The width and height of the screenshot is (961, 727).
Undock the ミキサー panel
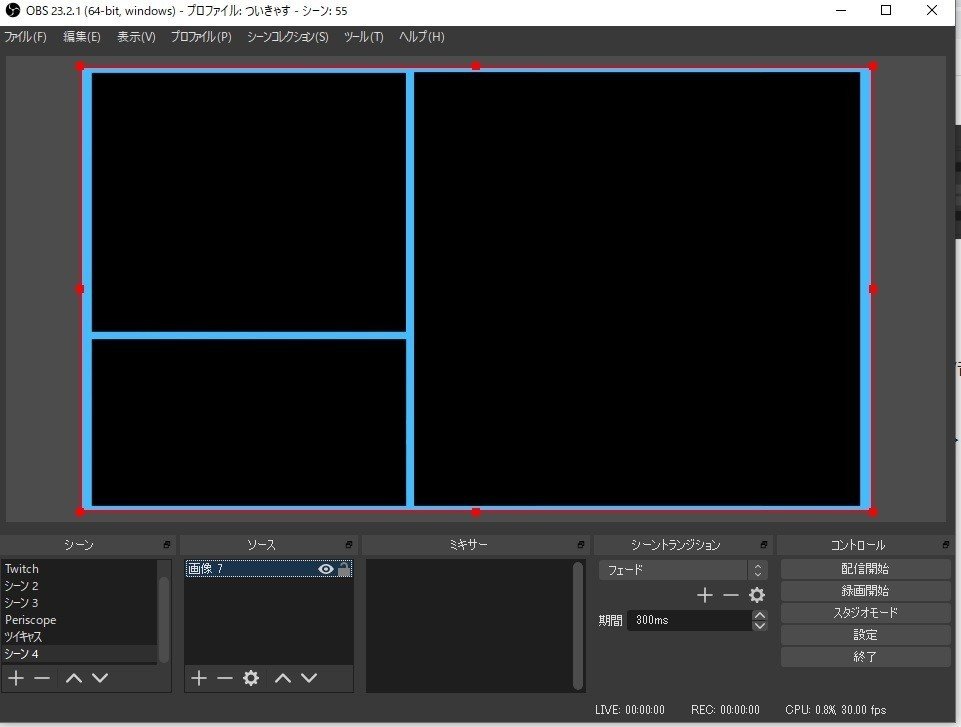pyautogui.click(x=580, y=544)
